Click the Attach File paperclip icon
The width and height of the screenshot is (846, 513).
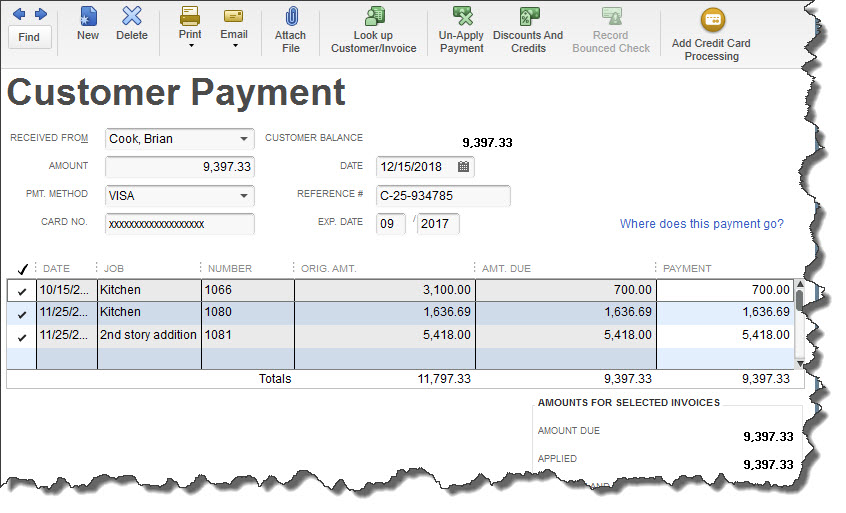[291, 17]
